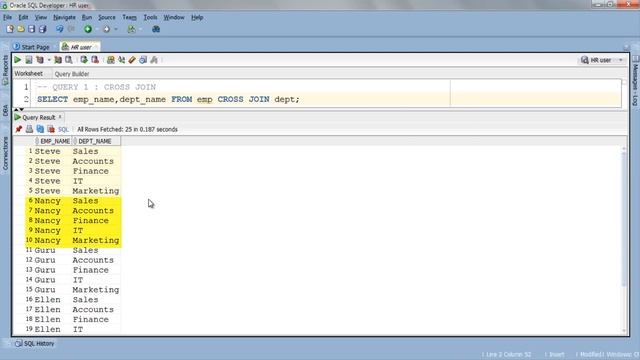Click the binoculars Find DB Object icon
Viewport: 640px width, 360px height.
click(x=156, y=29)
